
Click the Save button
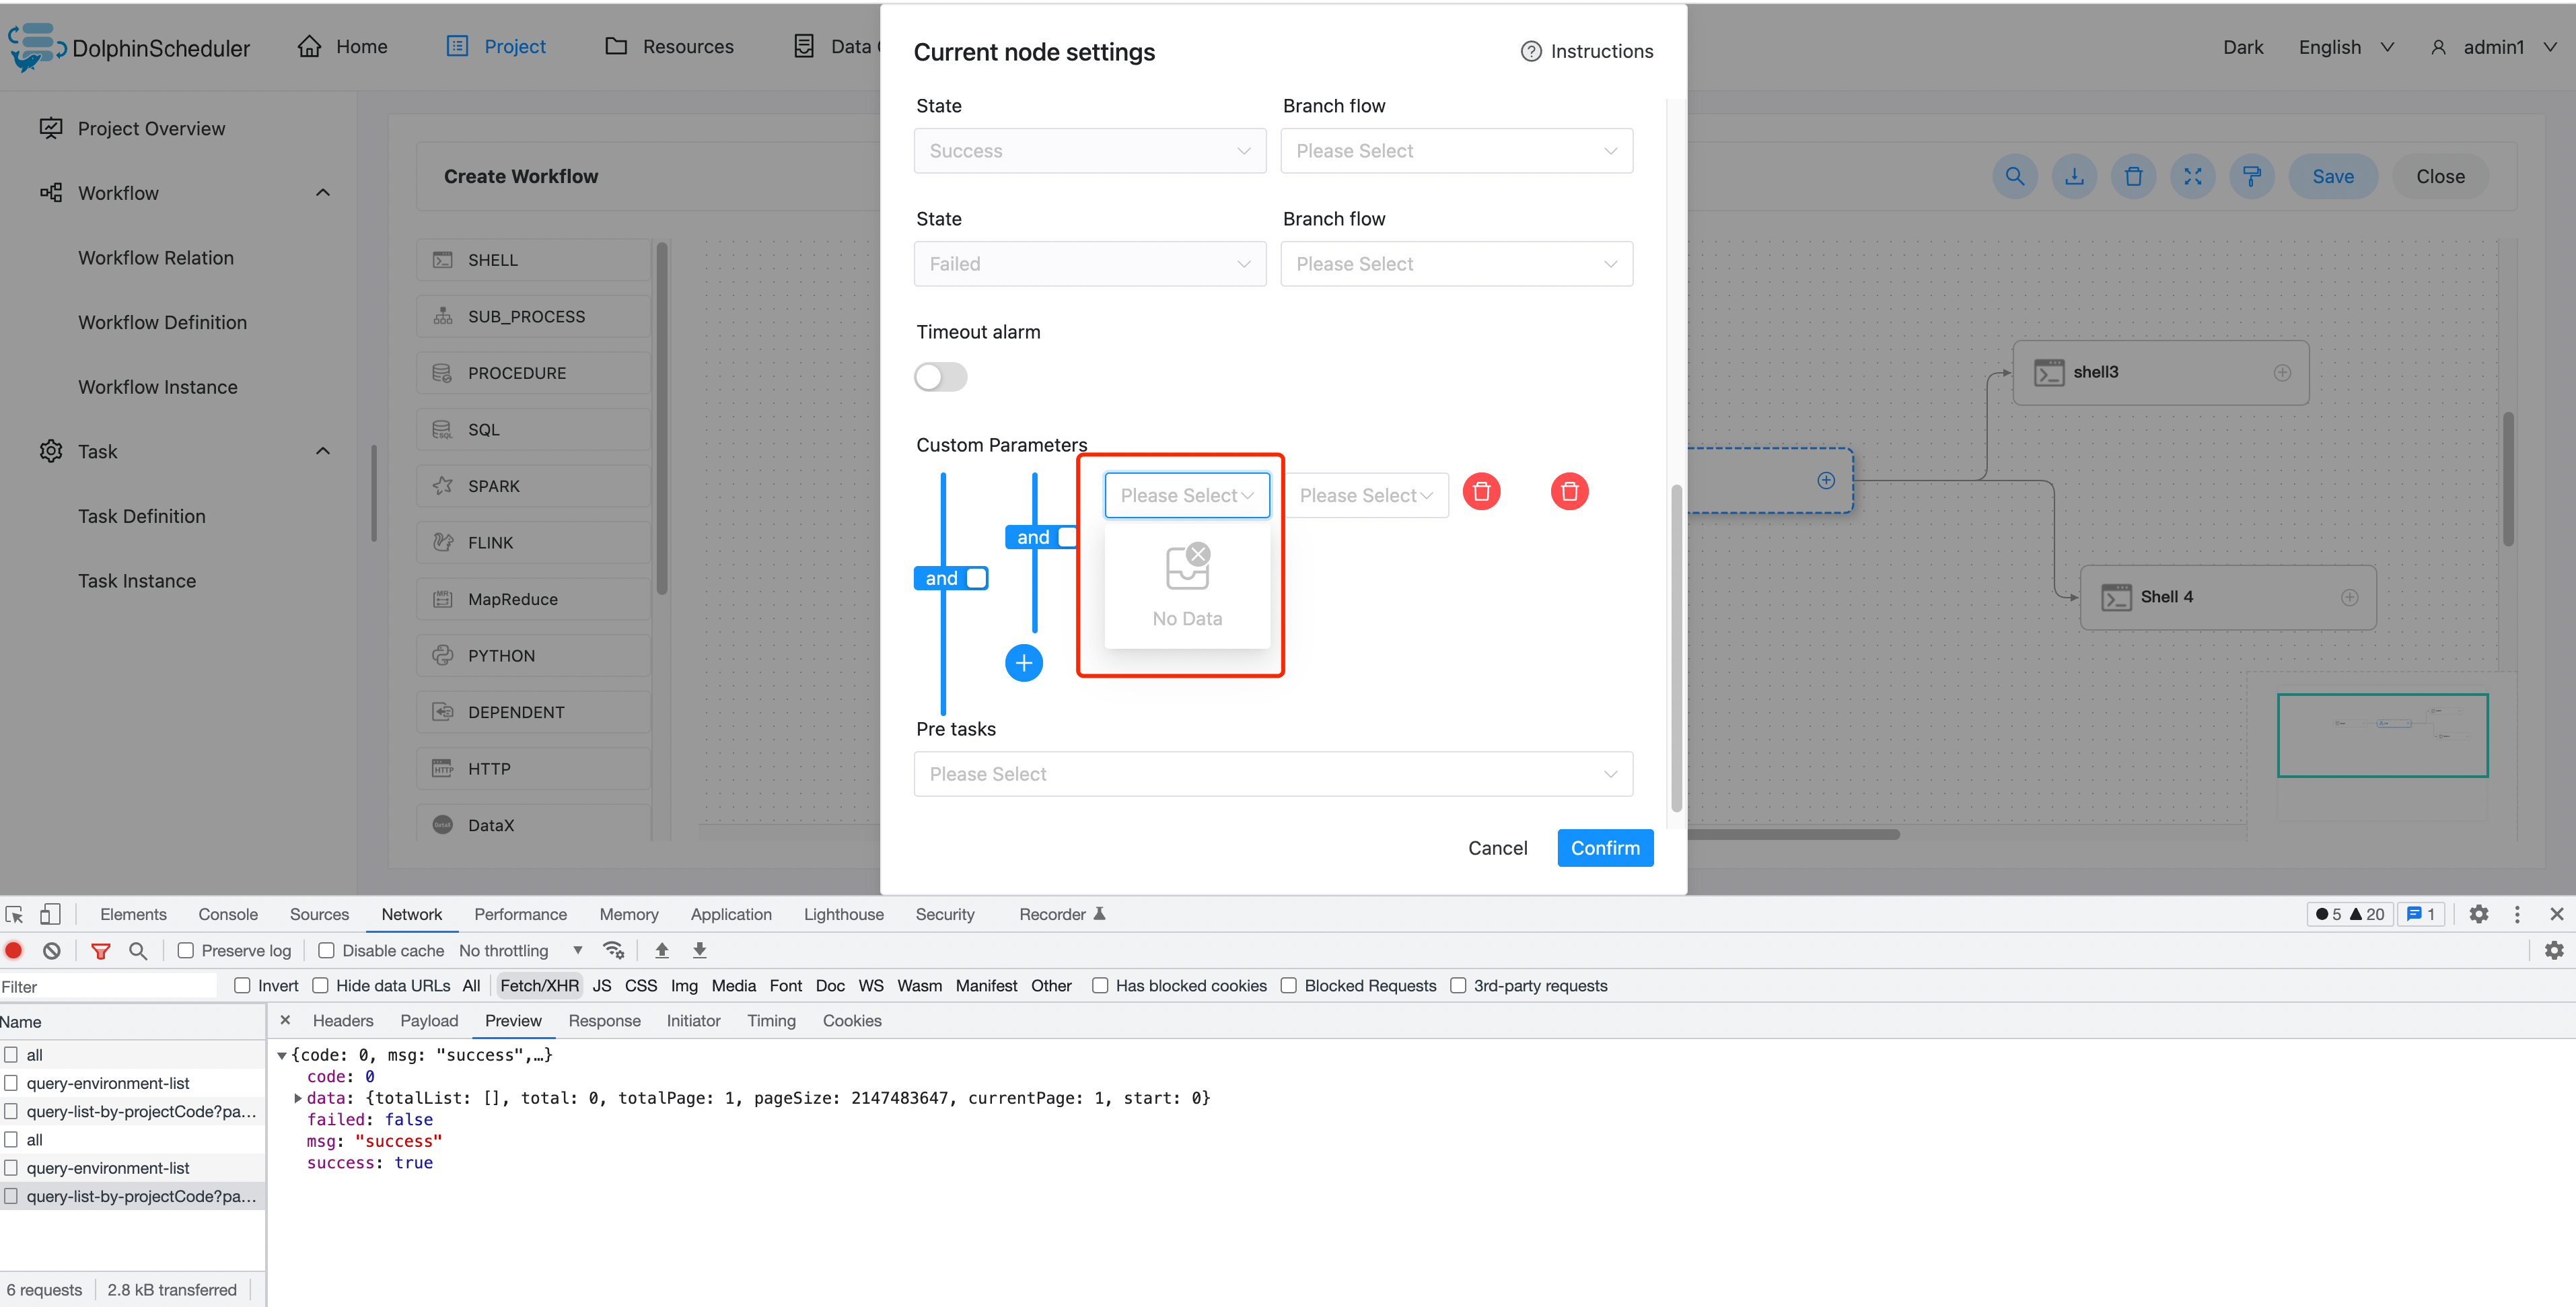click(2332, 176)
